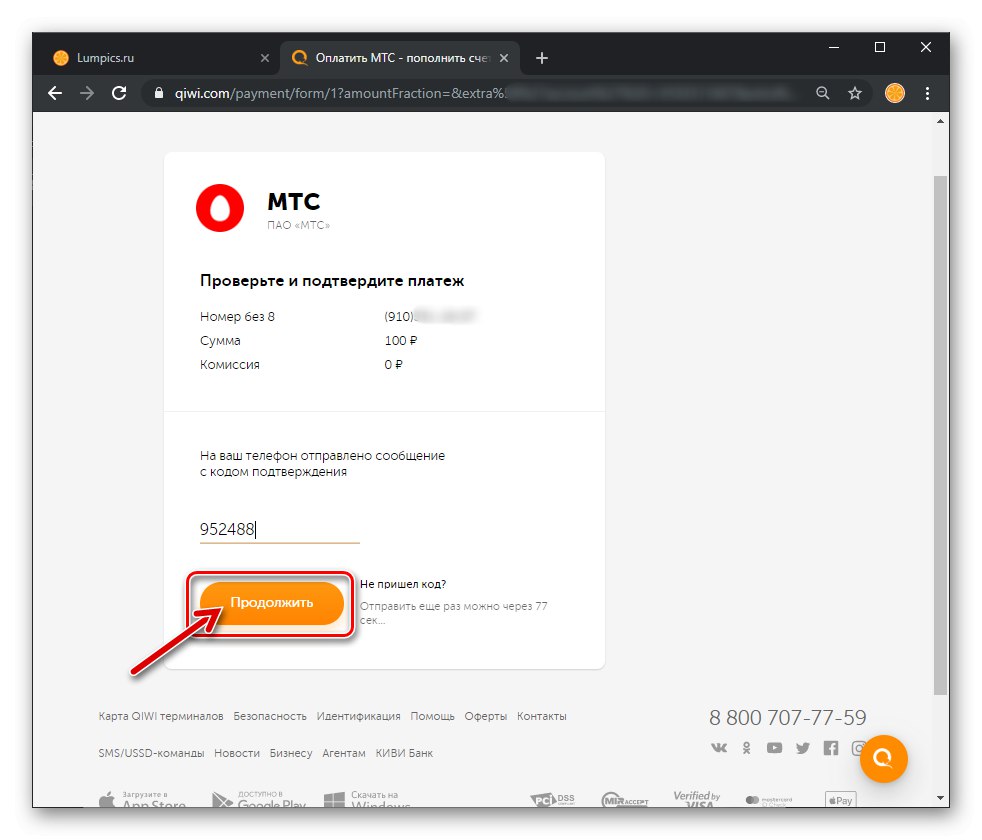The height and width of the screenshot is (840, 982).
Task: Bookmark this page with the star icon
Action: [x=855, y=93]
